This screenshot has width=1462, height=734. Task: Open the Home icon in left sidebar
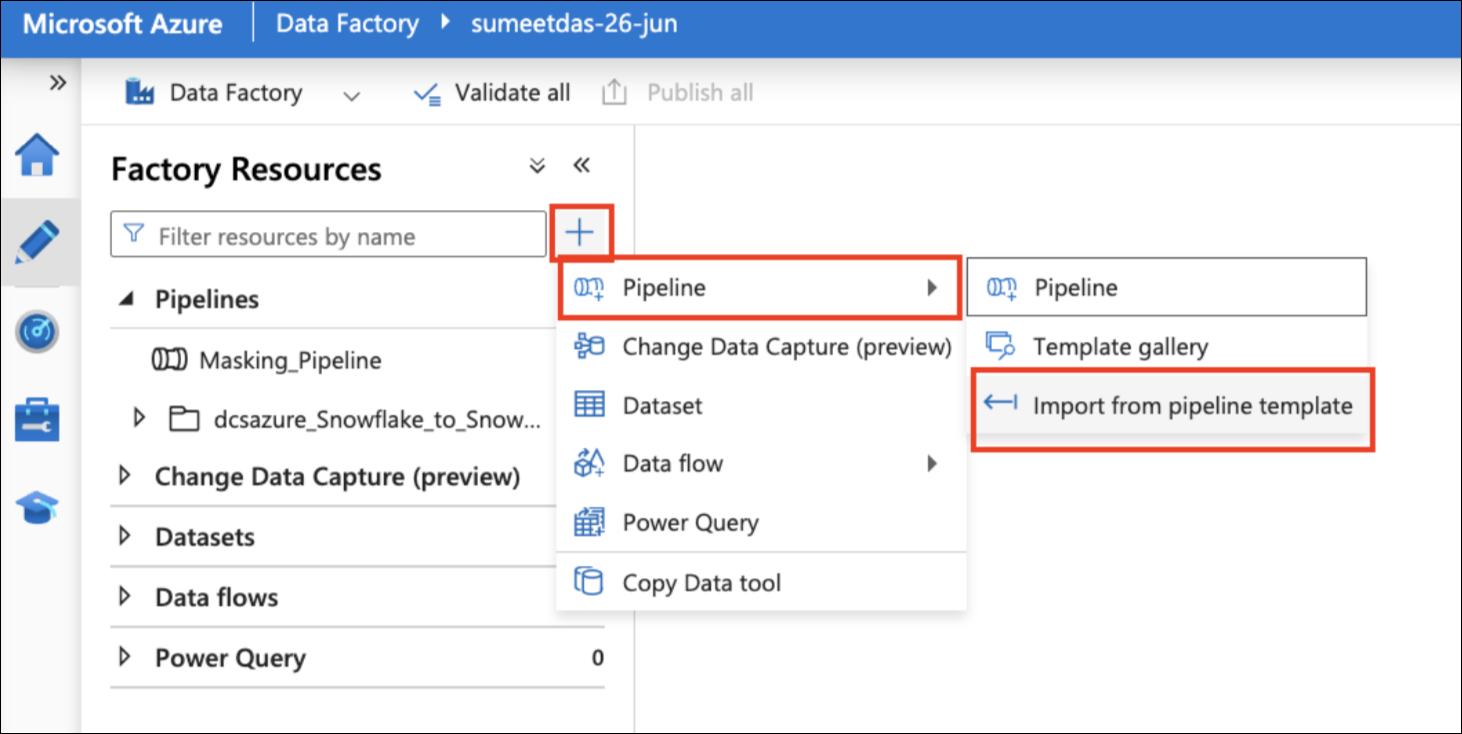(38, 156)
